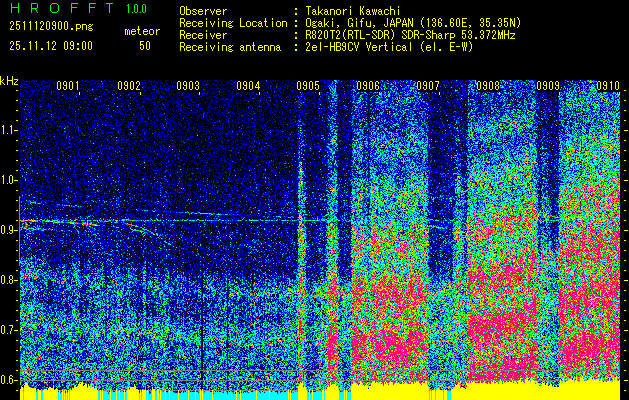Click the 0901 time marker
The image size is (629, 400).
(x=68, y=85)
